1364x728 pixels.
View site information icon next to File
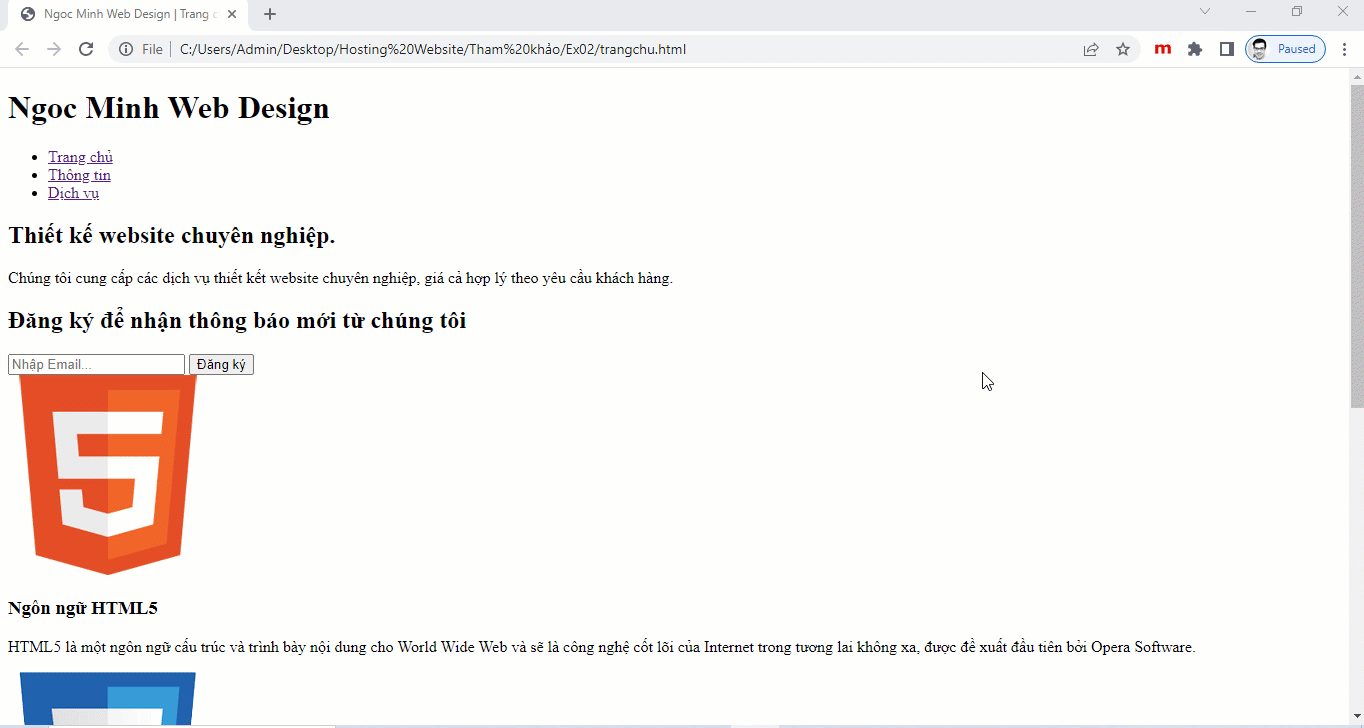coord(126,49)
